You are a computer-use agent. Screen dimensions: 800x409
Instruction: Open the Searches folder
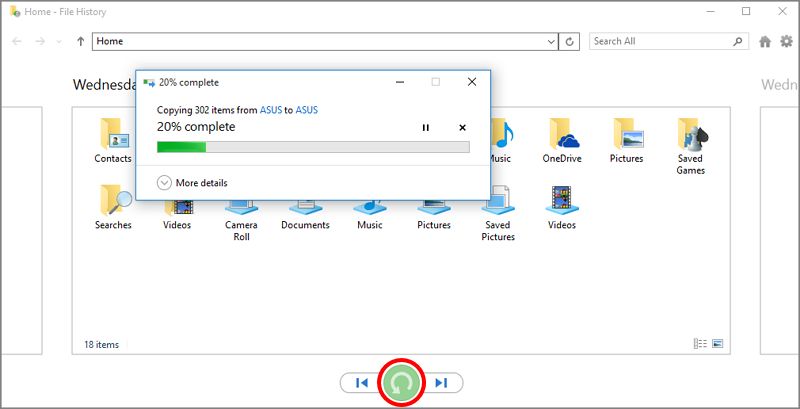click(113, 208)
